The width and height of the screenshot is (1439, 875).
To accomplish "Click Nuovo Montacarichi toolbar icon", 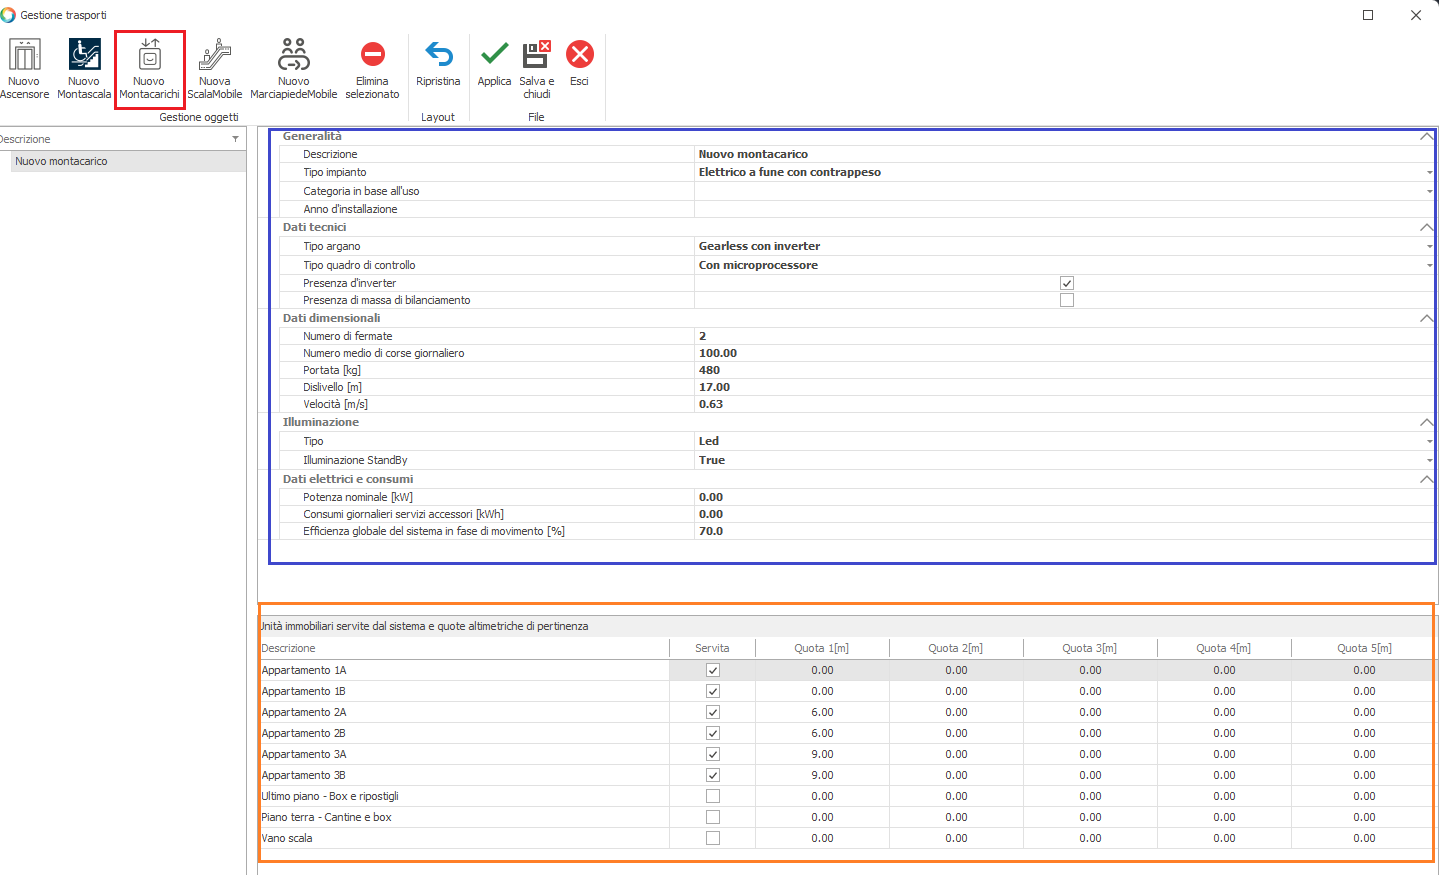I will pos(149,56).
